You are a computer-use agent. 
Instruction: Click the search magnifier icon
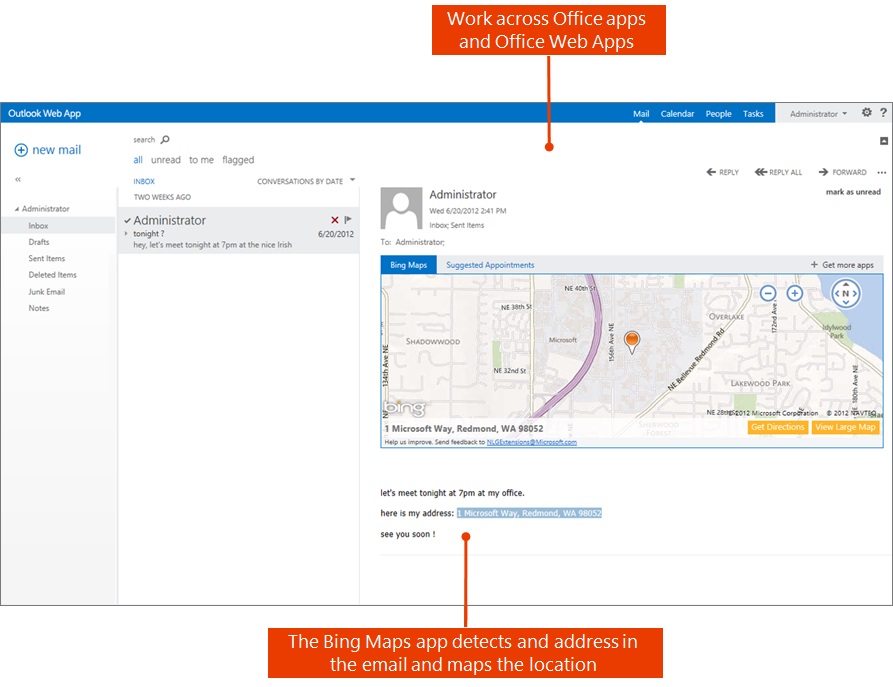[166, 140]
